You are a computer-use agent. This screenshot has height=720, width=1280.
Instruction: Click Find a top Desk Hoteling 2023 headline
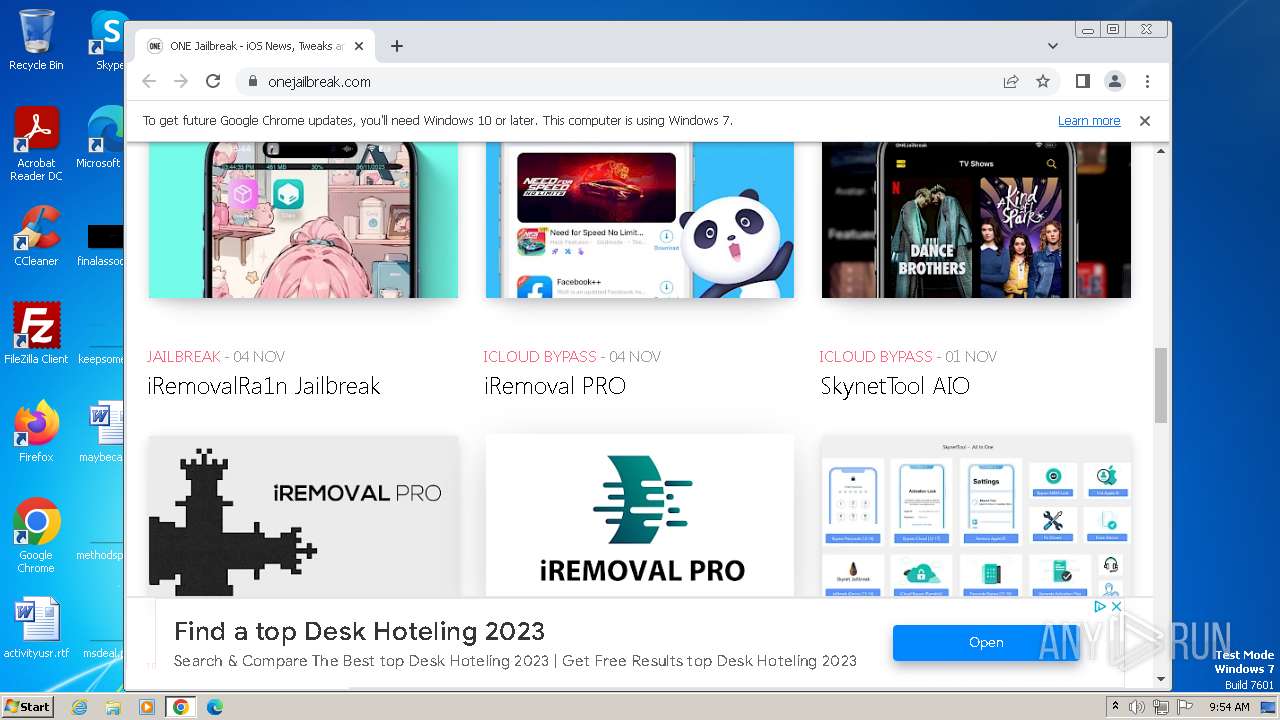click(x=359, y=631)
